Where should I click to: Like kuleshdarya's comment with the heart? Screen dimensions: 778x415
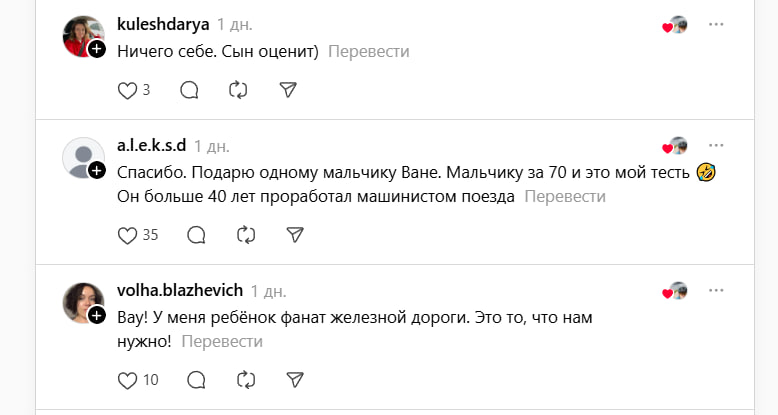(x=127, y=90)
